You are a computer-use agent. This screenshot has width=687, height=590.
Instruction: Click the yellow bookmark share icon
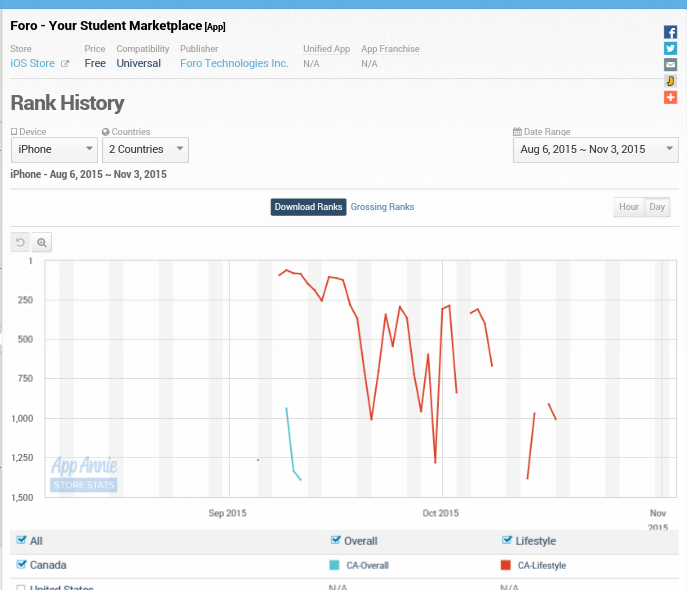[x=670, y=81]
